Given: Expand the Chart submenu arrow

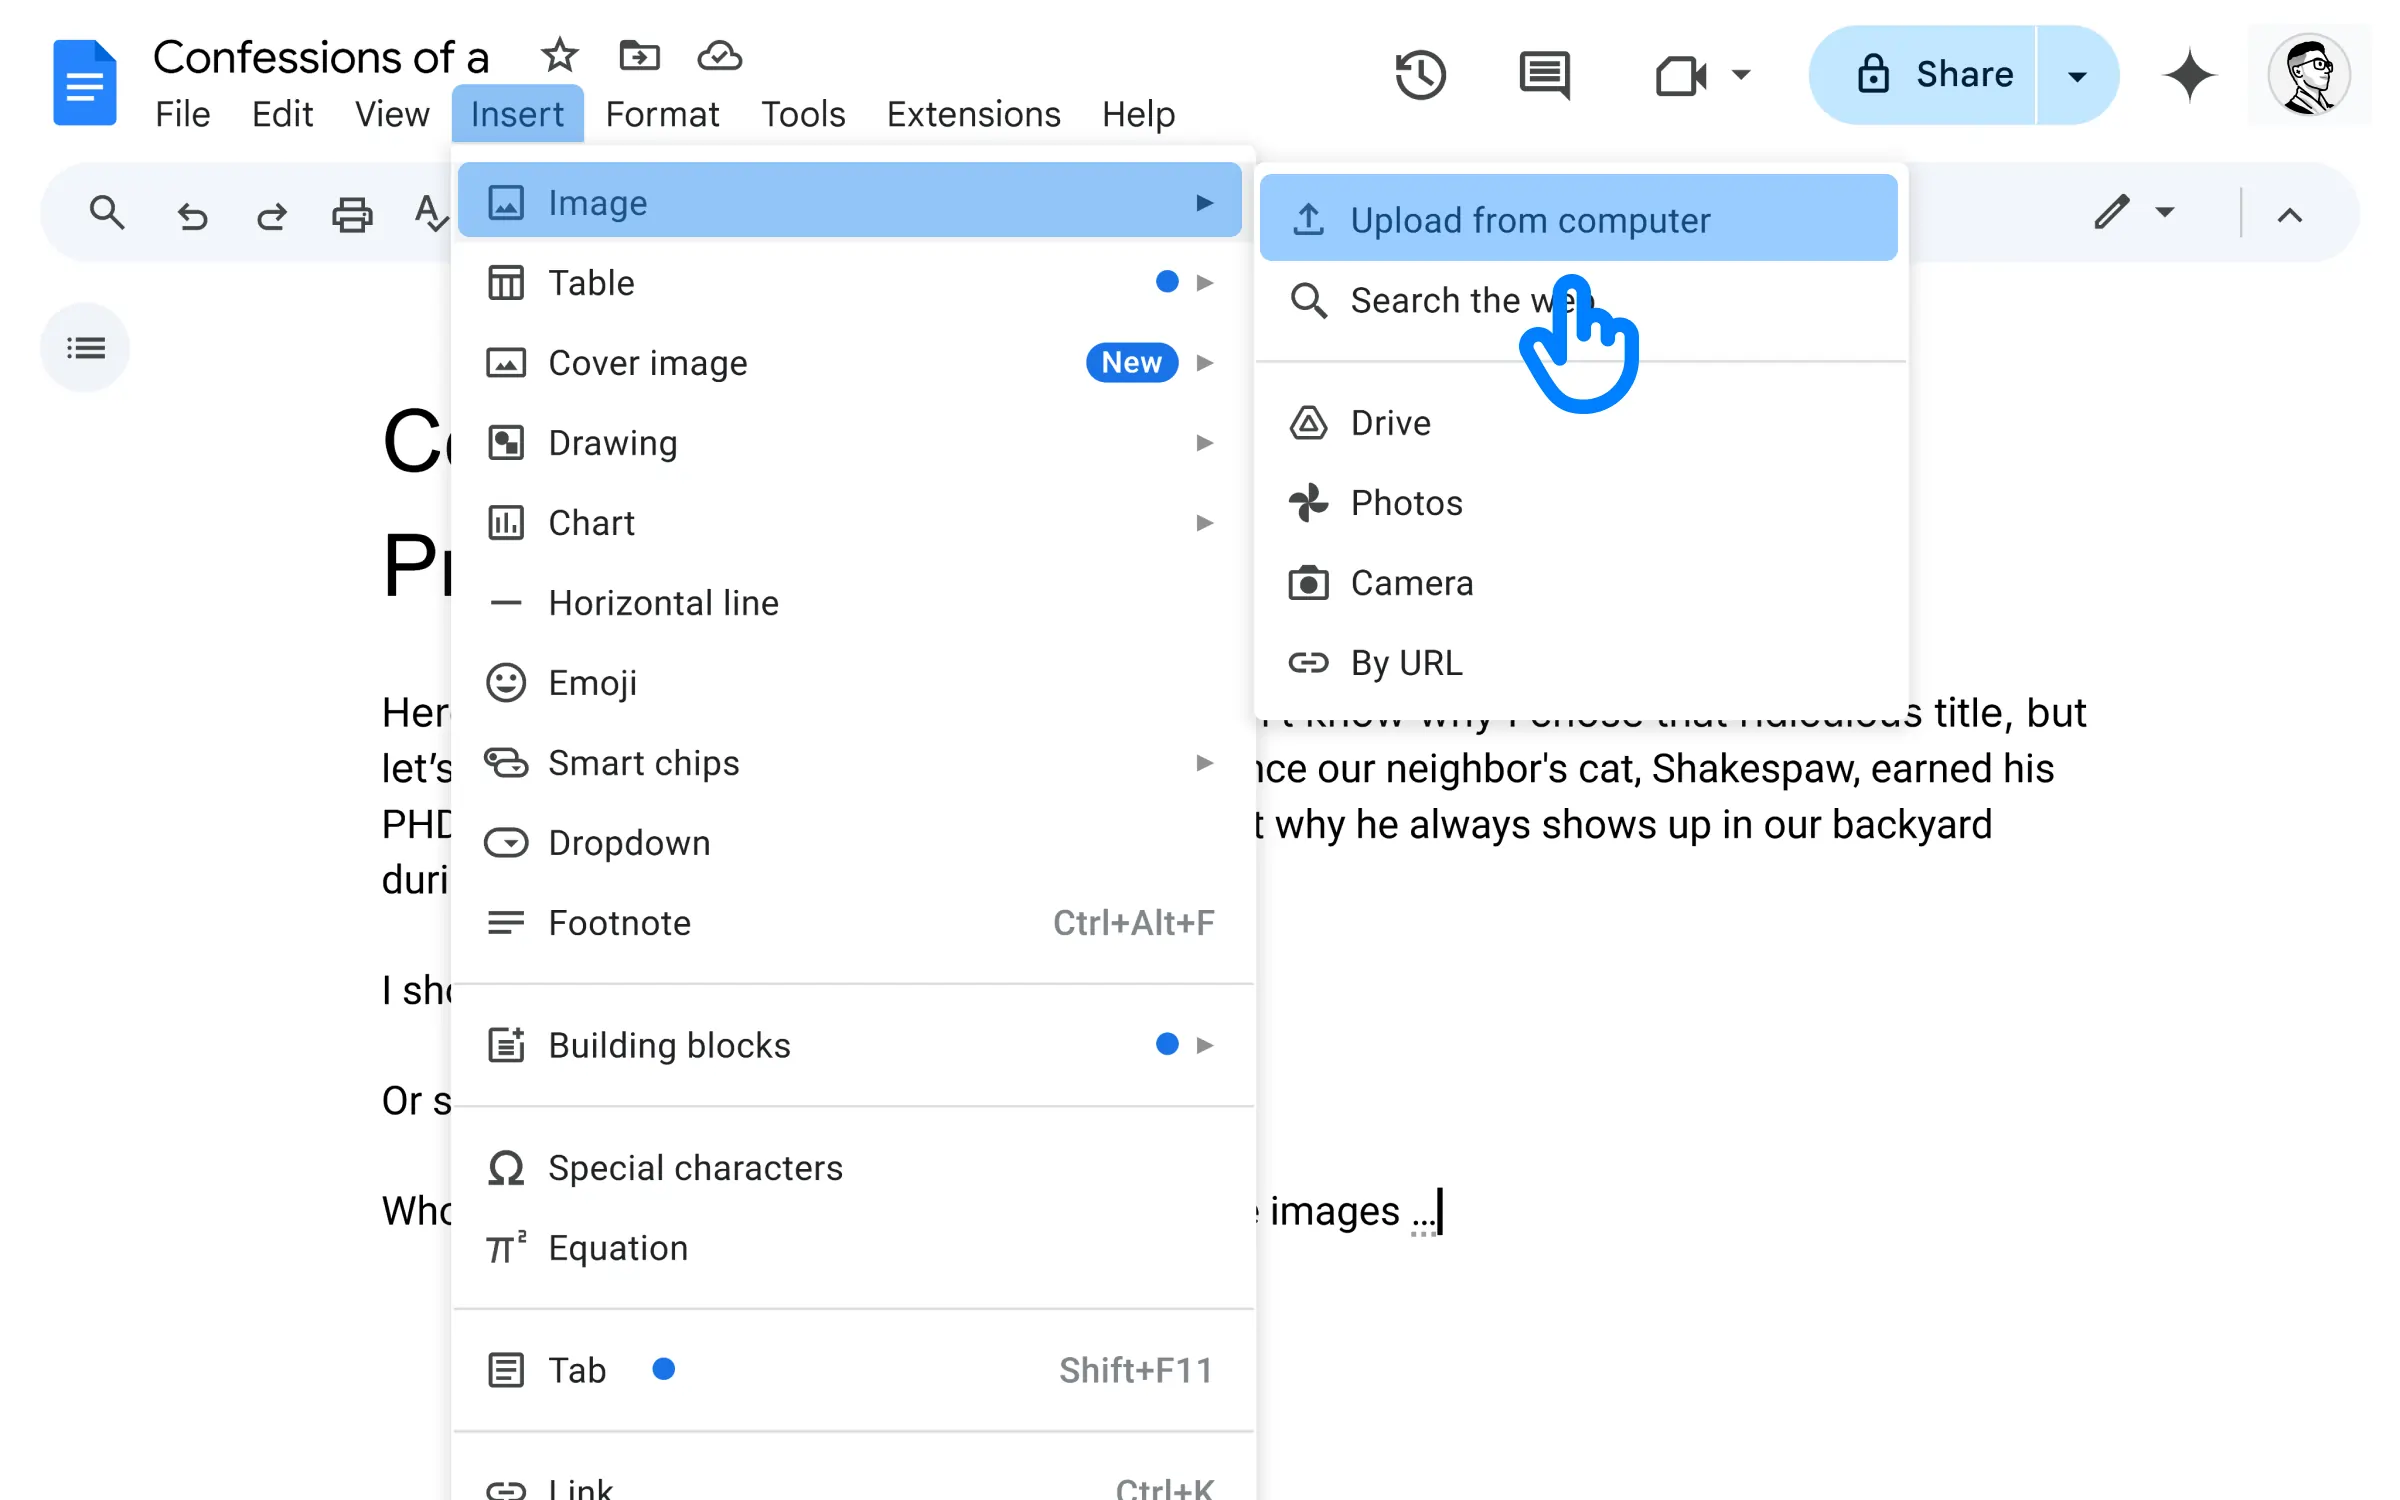Looking at the screenshot, I should coord(1205,523).
